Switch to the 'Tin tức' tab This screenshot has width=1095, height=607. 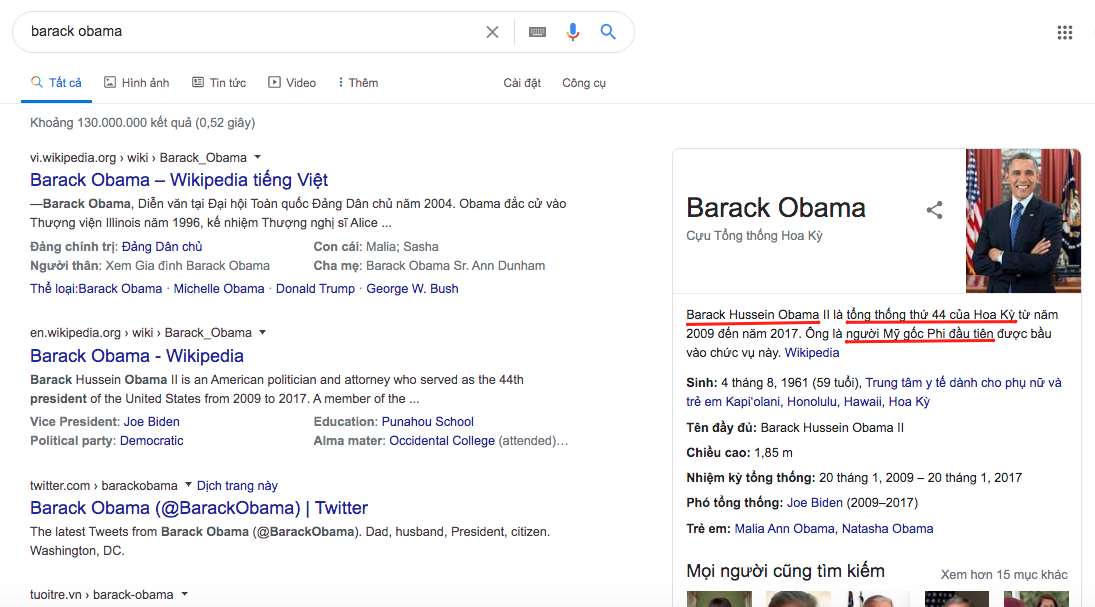(219, 82)
